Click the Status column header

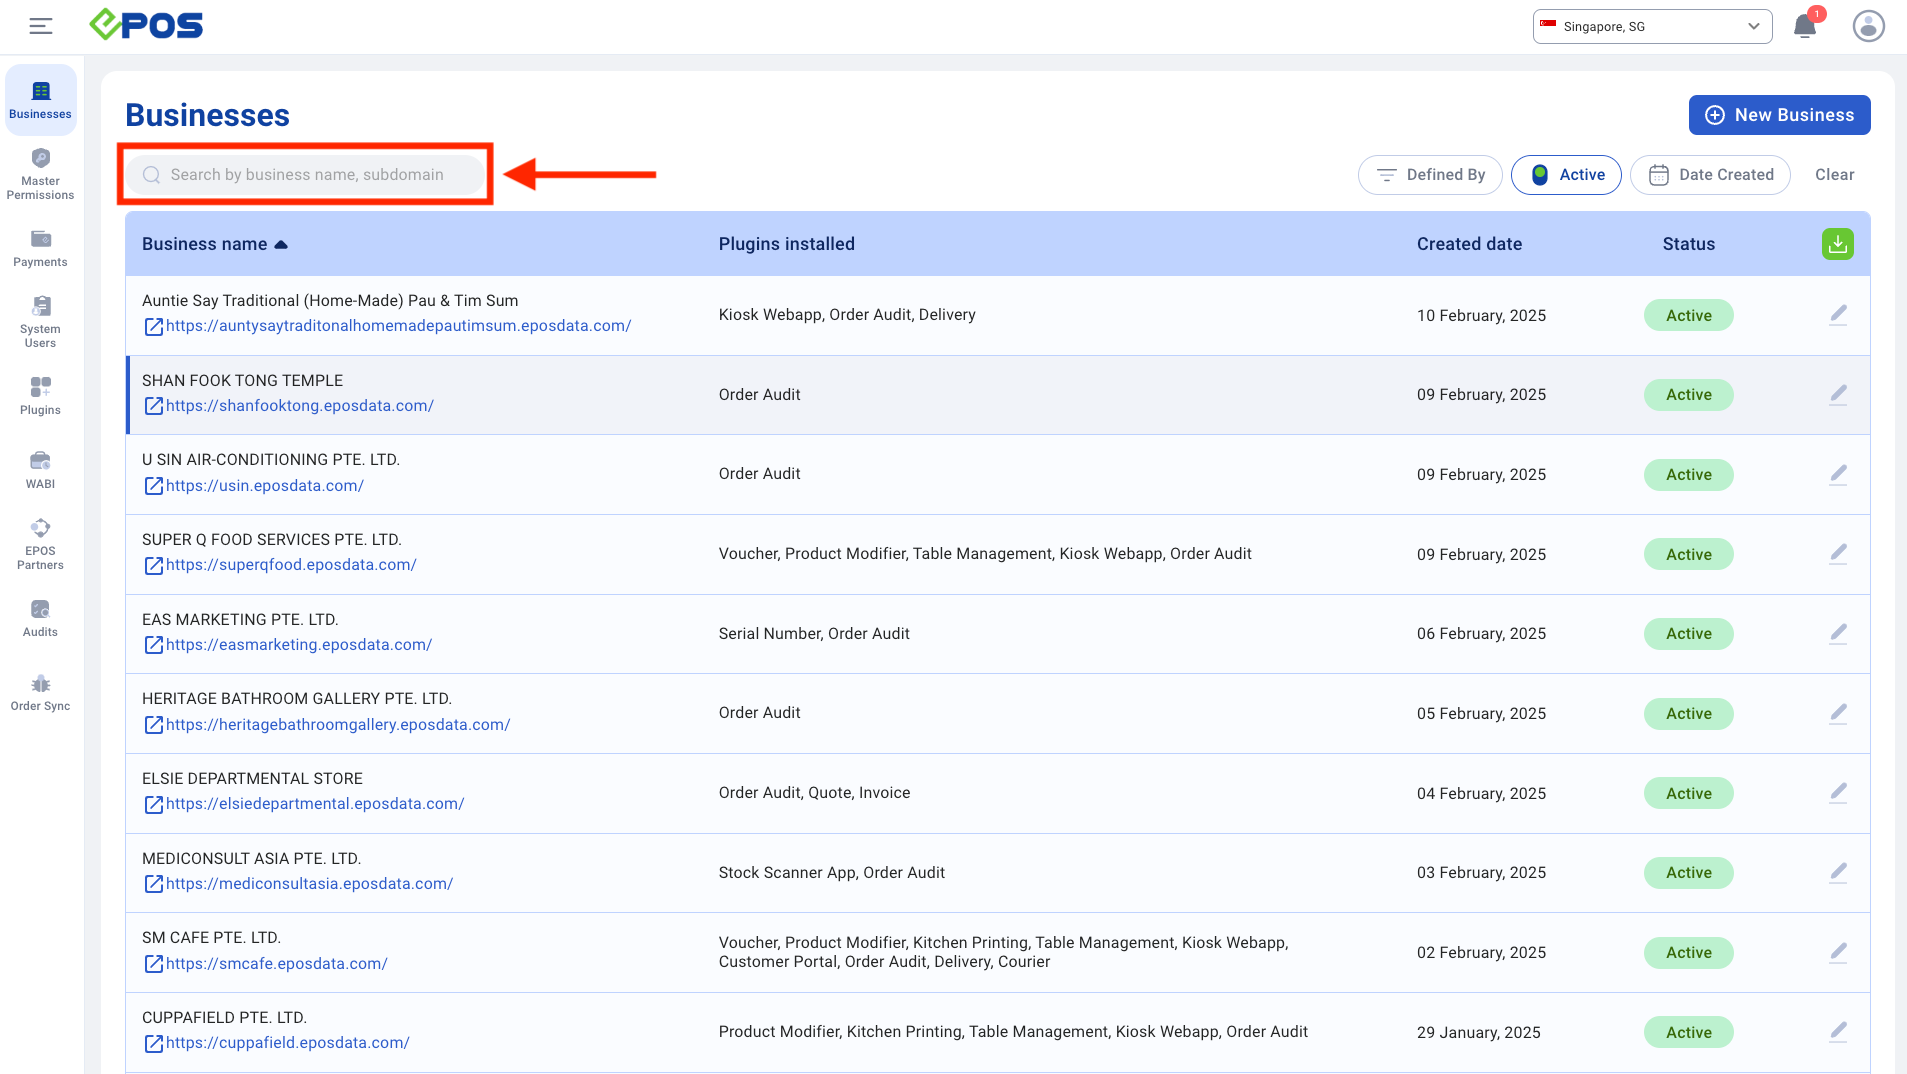point(1688,244)
